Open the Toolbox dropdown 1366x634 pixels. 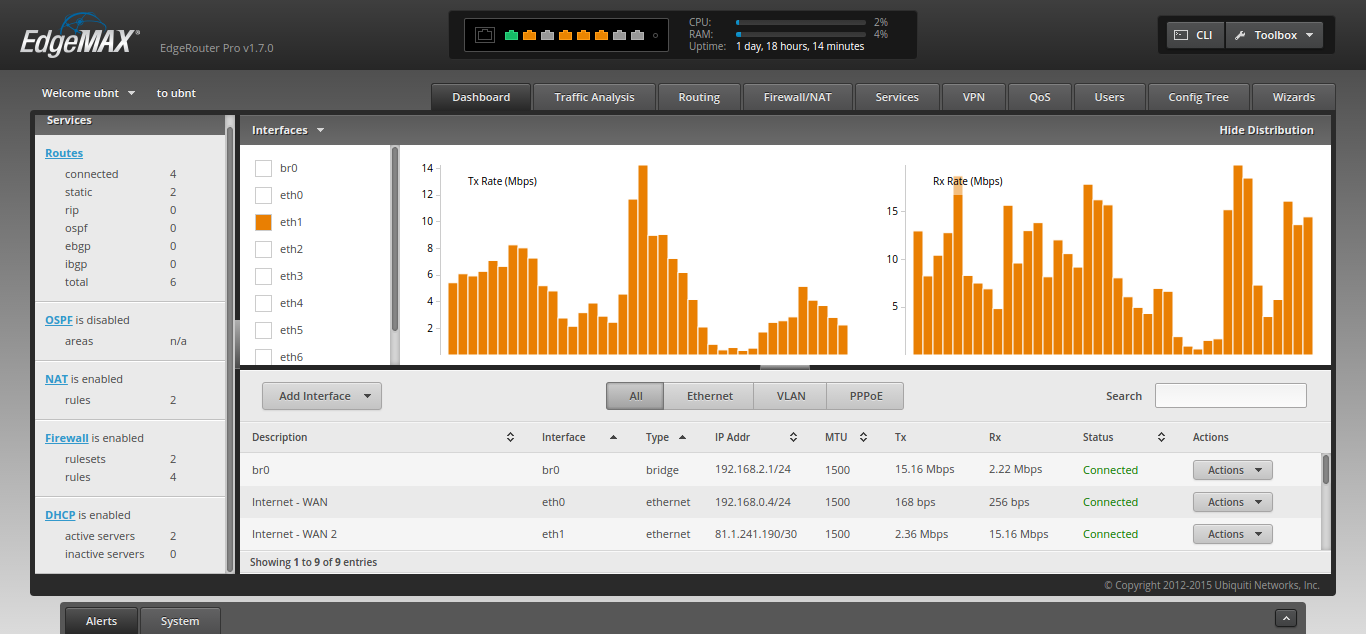[x=1274, y=35]
